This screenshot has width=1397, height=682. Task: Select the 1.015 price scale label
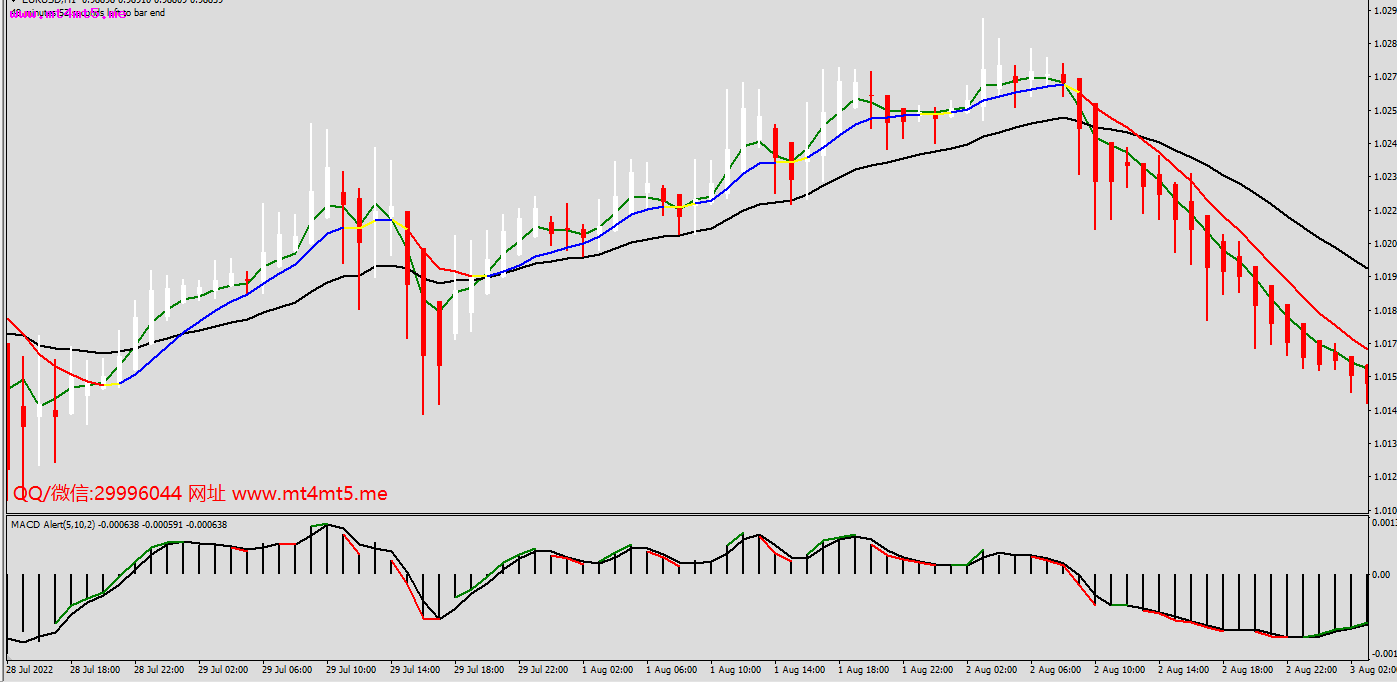(1384, 377)
